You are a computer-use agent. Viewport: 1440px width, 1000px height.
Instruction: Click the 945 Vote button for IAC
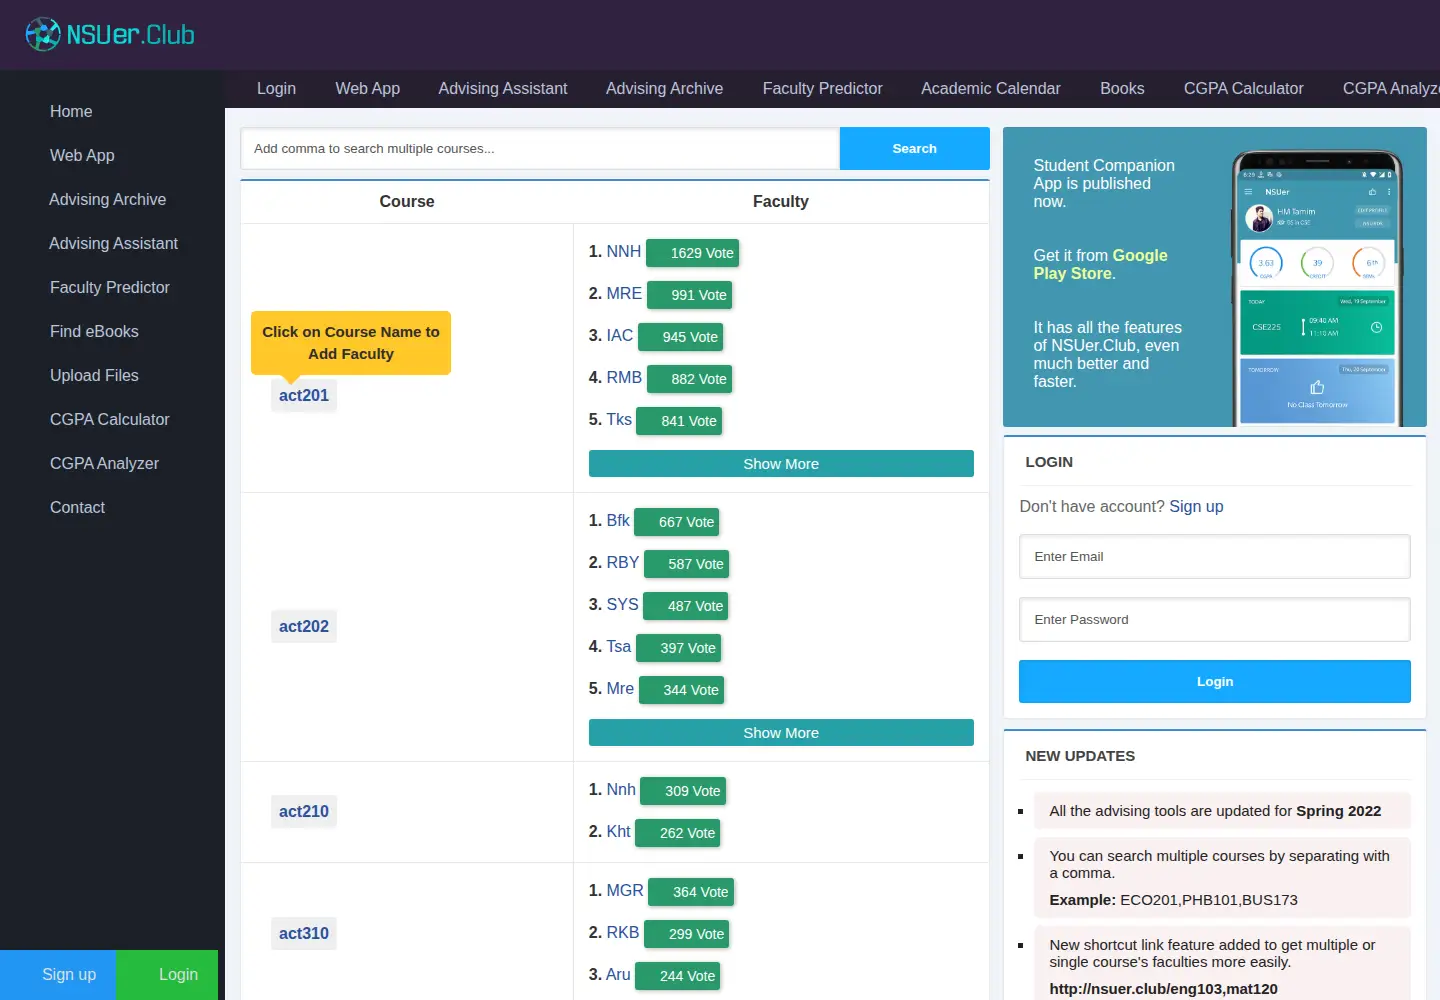680,337
